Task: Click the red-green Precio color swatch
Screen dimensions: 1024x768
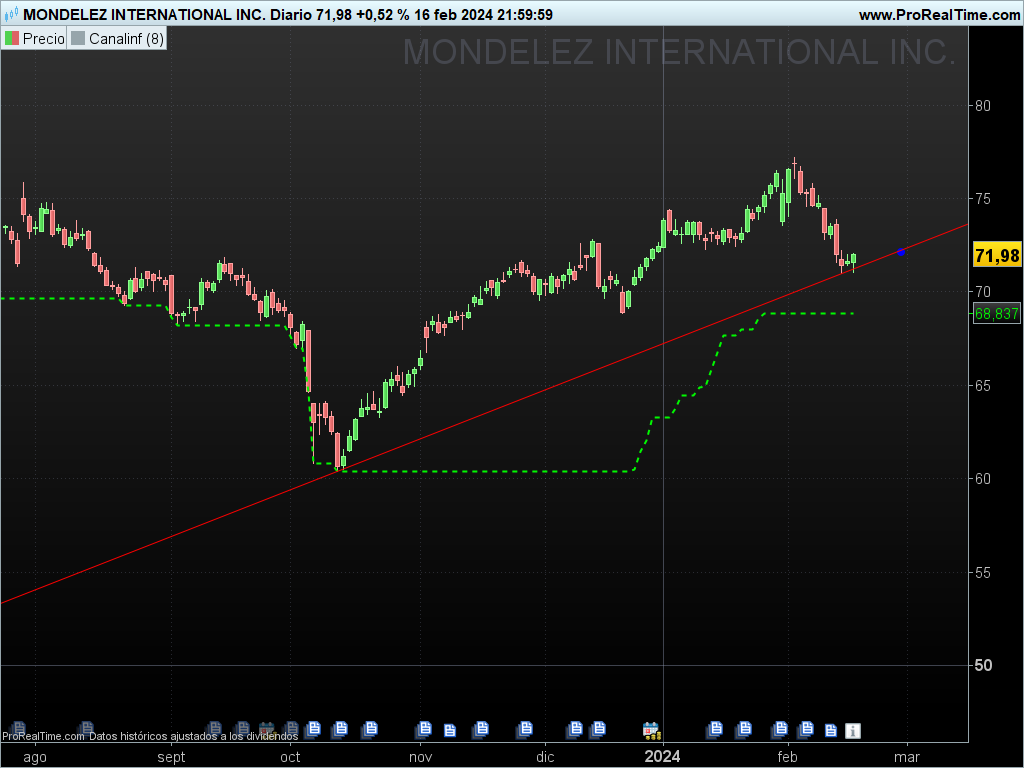Action: pyautogui.click(x=12, y=39)
